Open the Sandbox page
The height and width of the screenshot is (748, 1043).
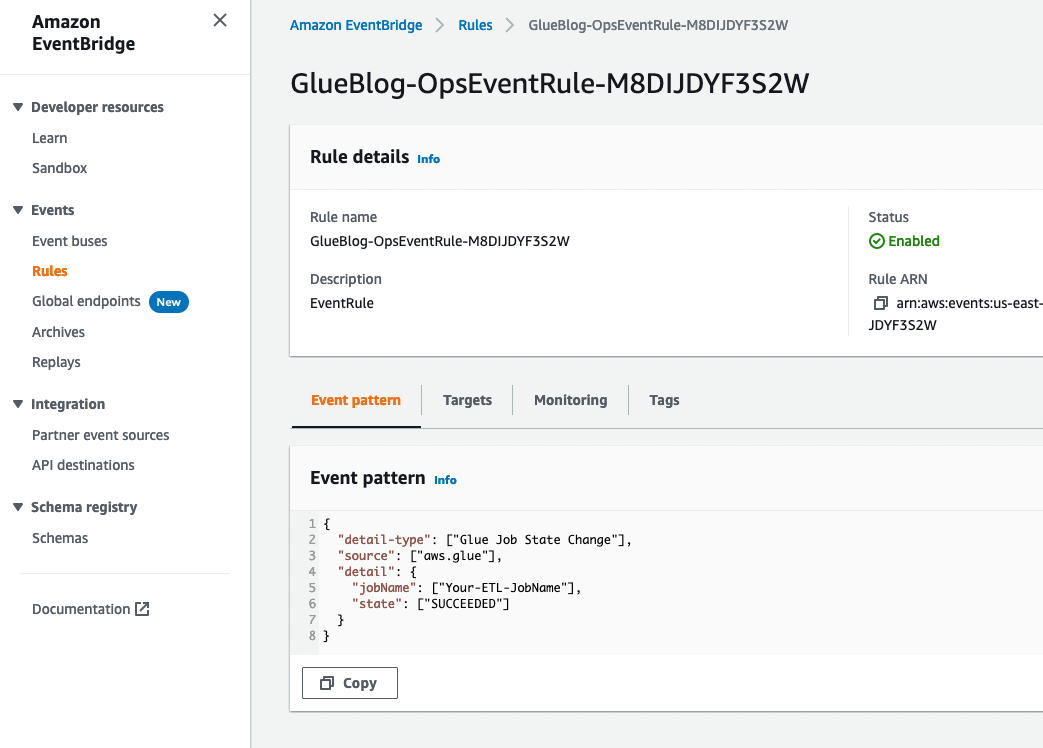(59, 168)
